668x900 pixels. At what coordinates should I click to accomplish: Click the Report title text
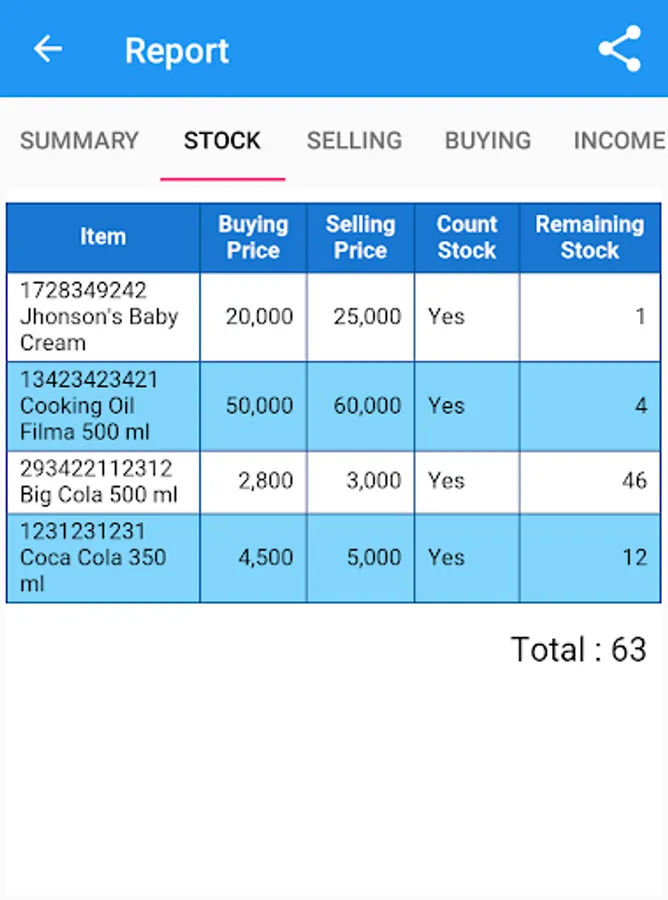click(177, 51)
